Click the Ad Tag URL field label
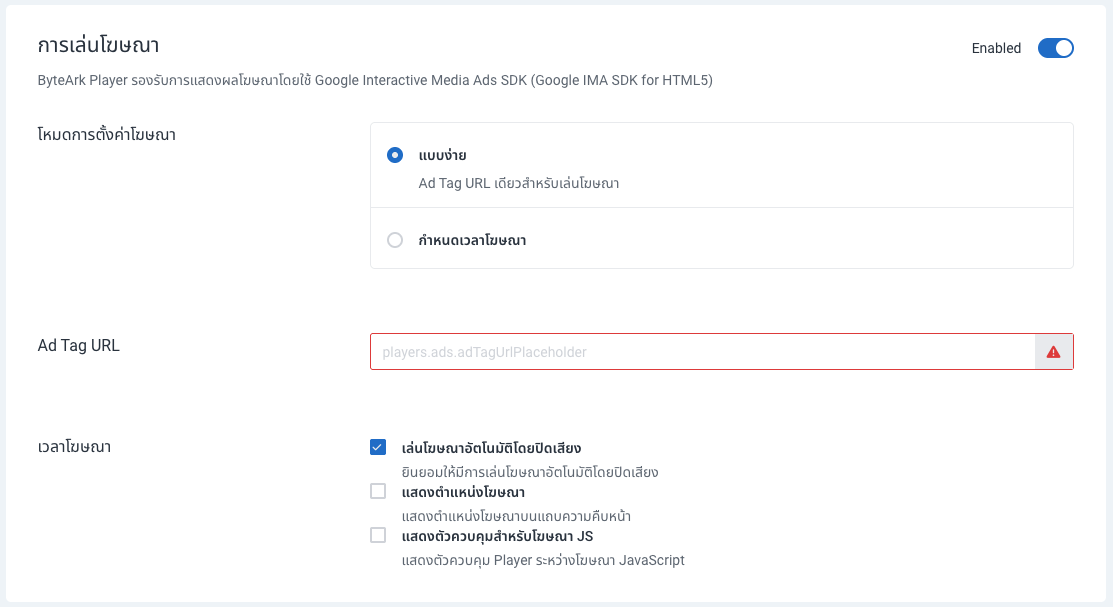The image size is (1113, 607). 78,345
